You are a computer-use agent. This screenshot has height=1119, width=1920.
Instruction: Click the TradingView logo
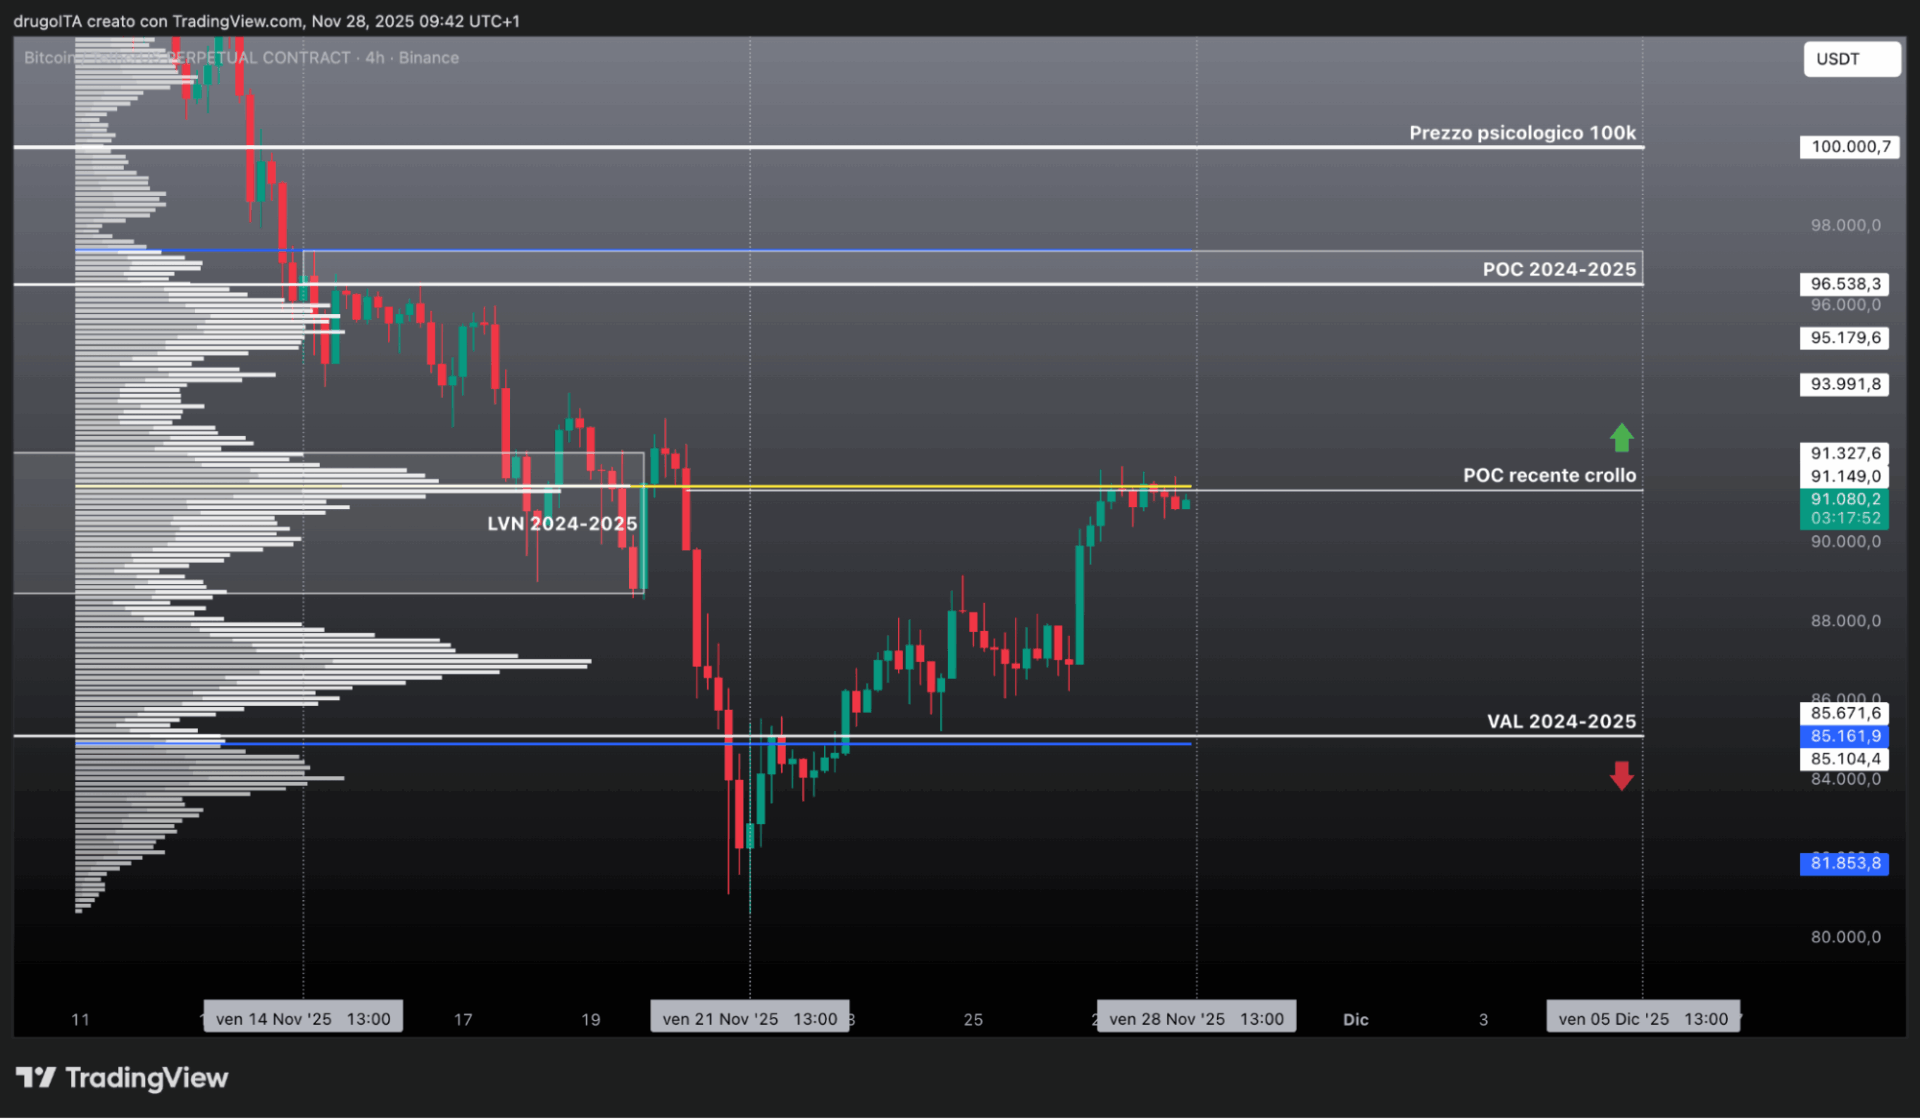[122, 1077]
